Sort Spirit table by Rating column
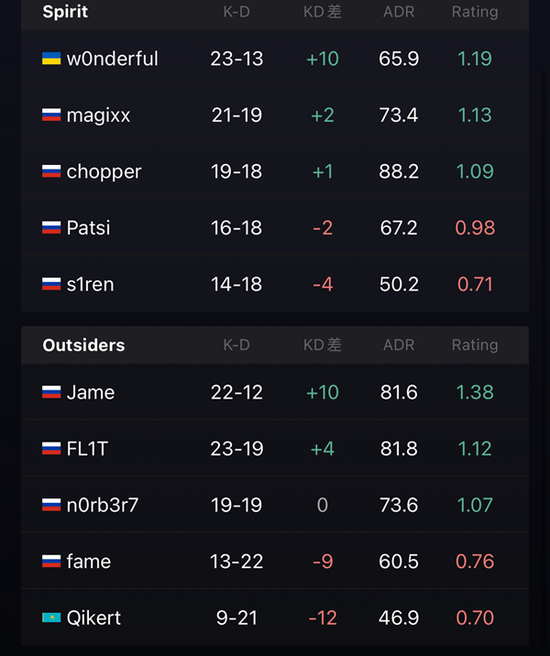The width and height of the screenshot is (550, 656). (475, 12)
